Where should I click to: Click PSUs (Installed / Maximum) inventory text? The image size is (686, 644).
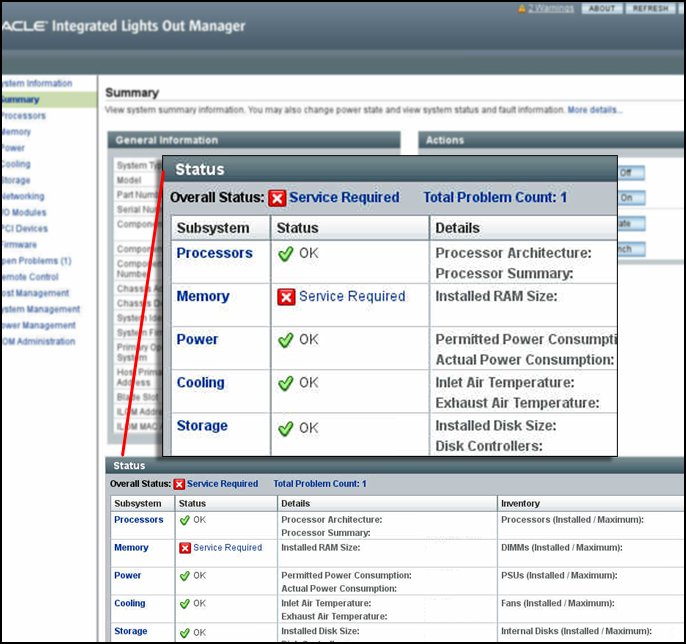point(559,576)
